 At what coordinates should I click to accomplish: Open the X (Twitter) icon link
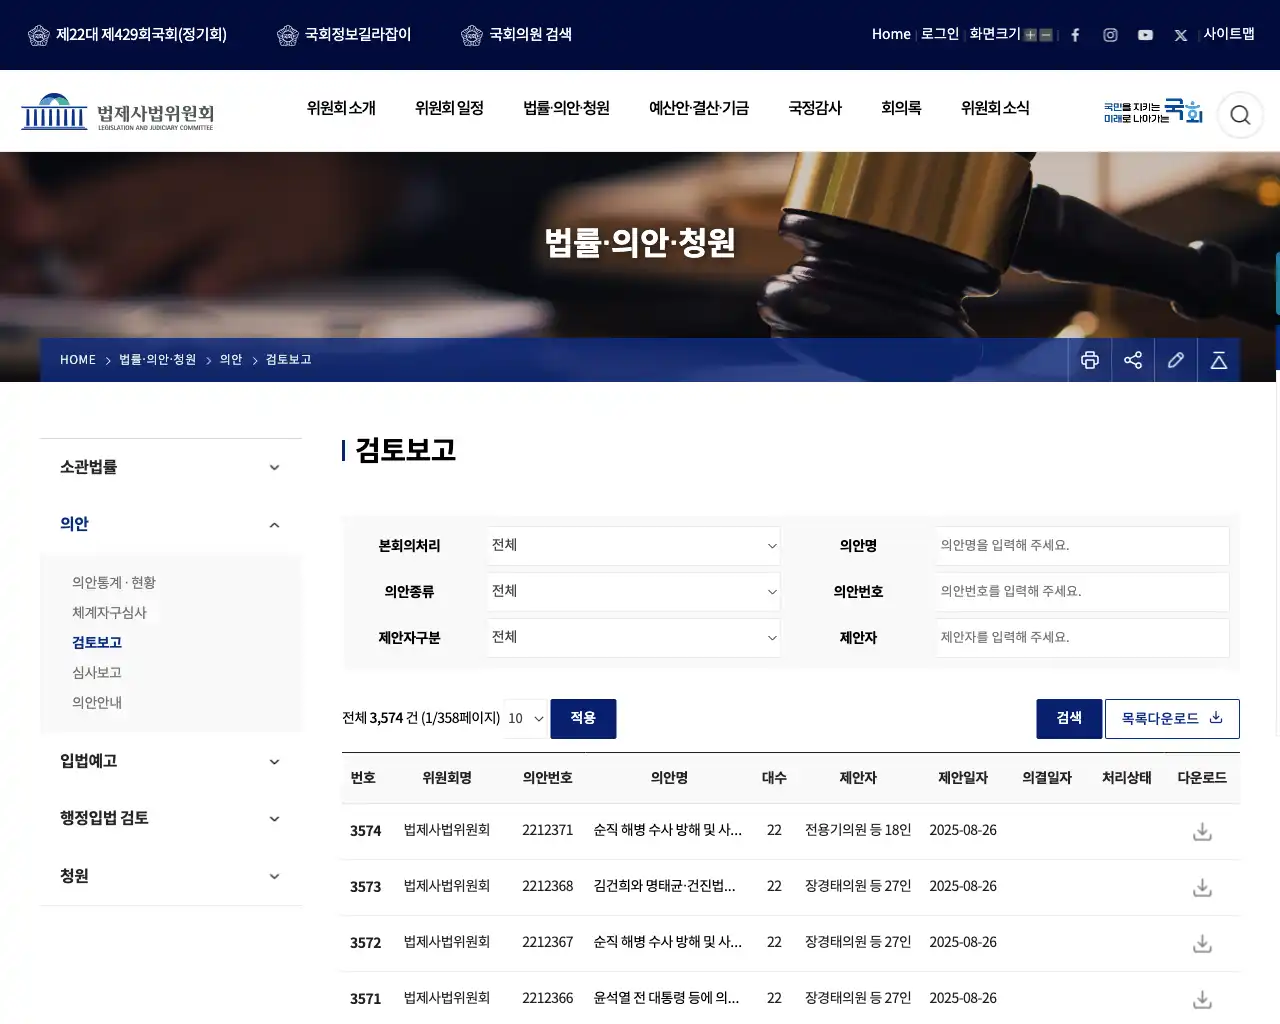(x=1181, y=35)
